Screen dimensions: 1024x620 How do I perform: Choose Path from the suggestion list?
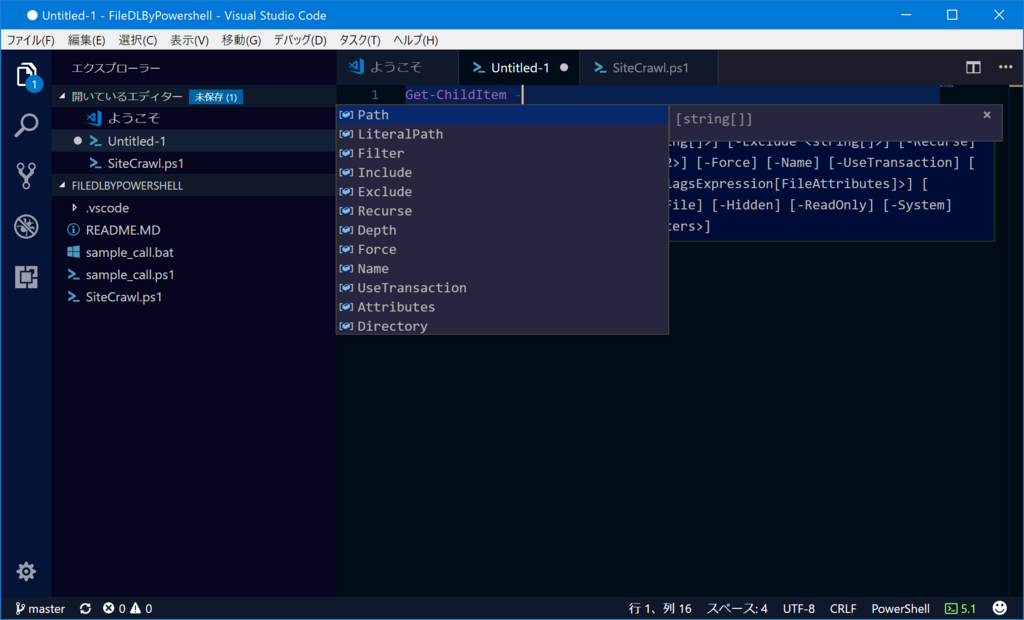502,115
